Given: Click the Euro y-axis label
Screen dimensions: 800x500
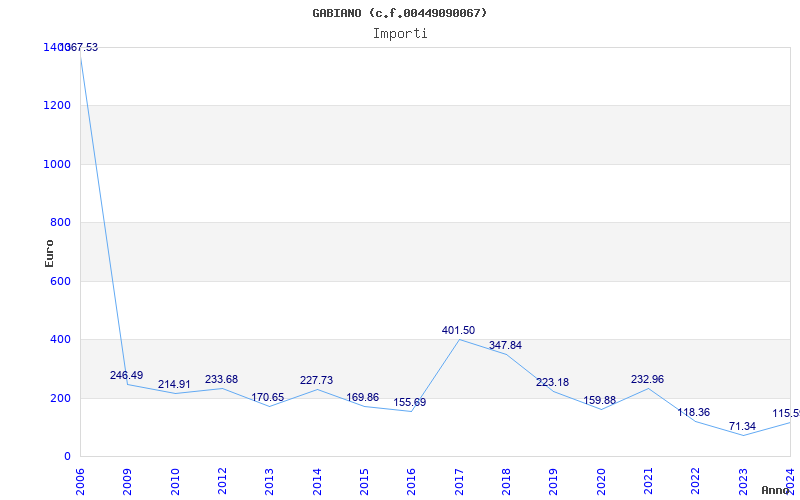Looking at the screenshot, I should [x=49, y=253].
